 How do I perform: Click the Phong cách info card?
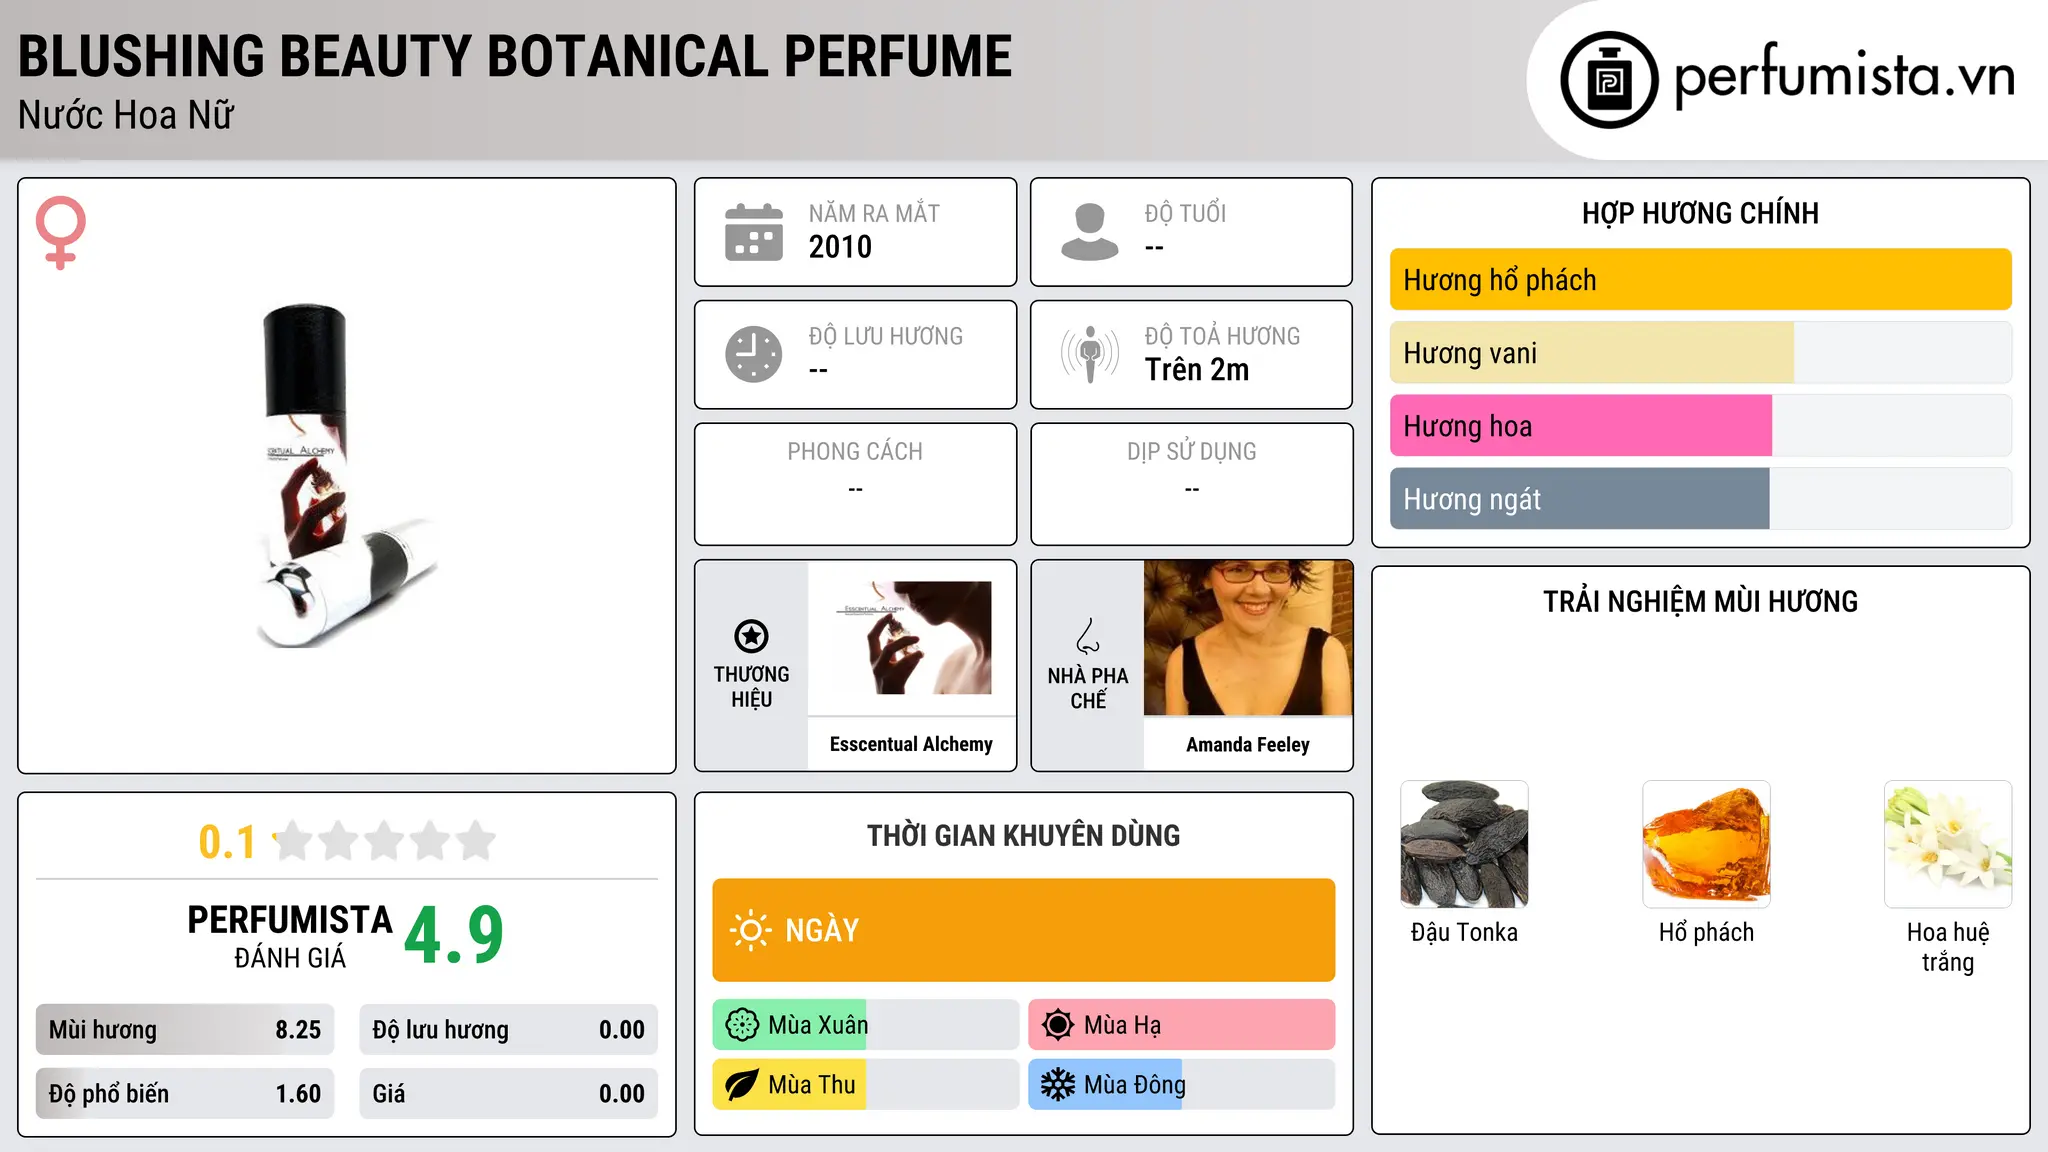(x=856, y=484)
